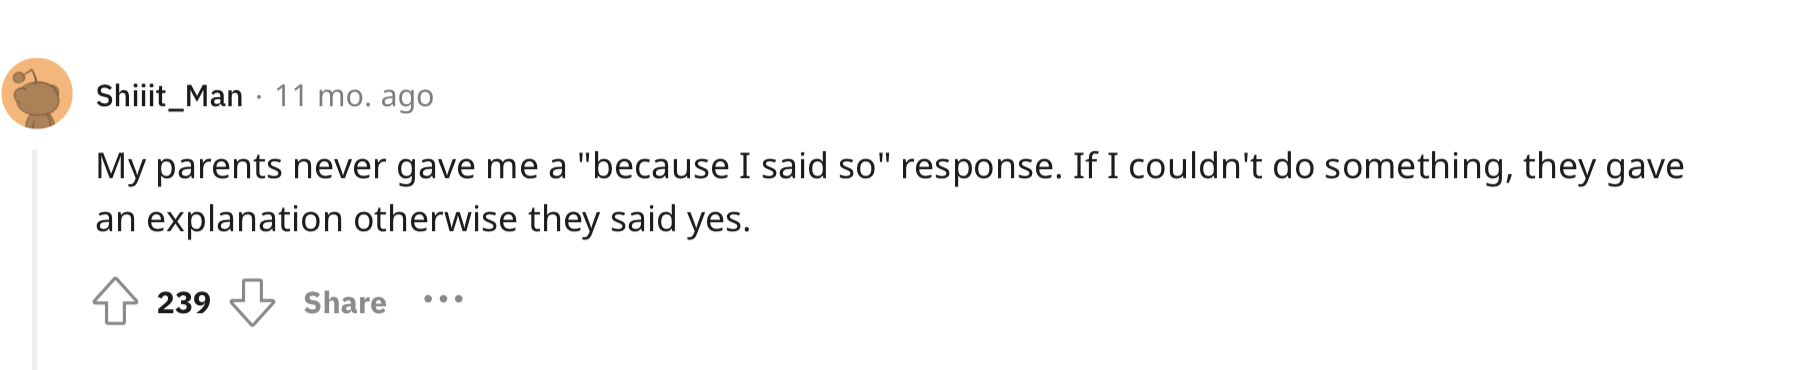Click the comment's second line of text
The height and width of the screenshot is (370, 1795).
(423, 219)
